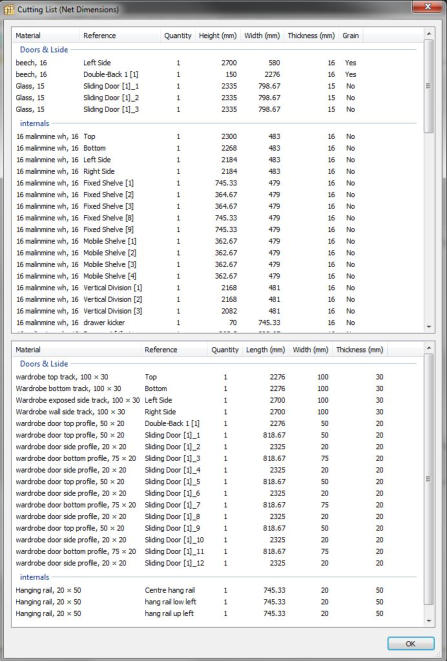Click the Length (mm) header in lower list

265,350
